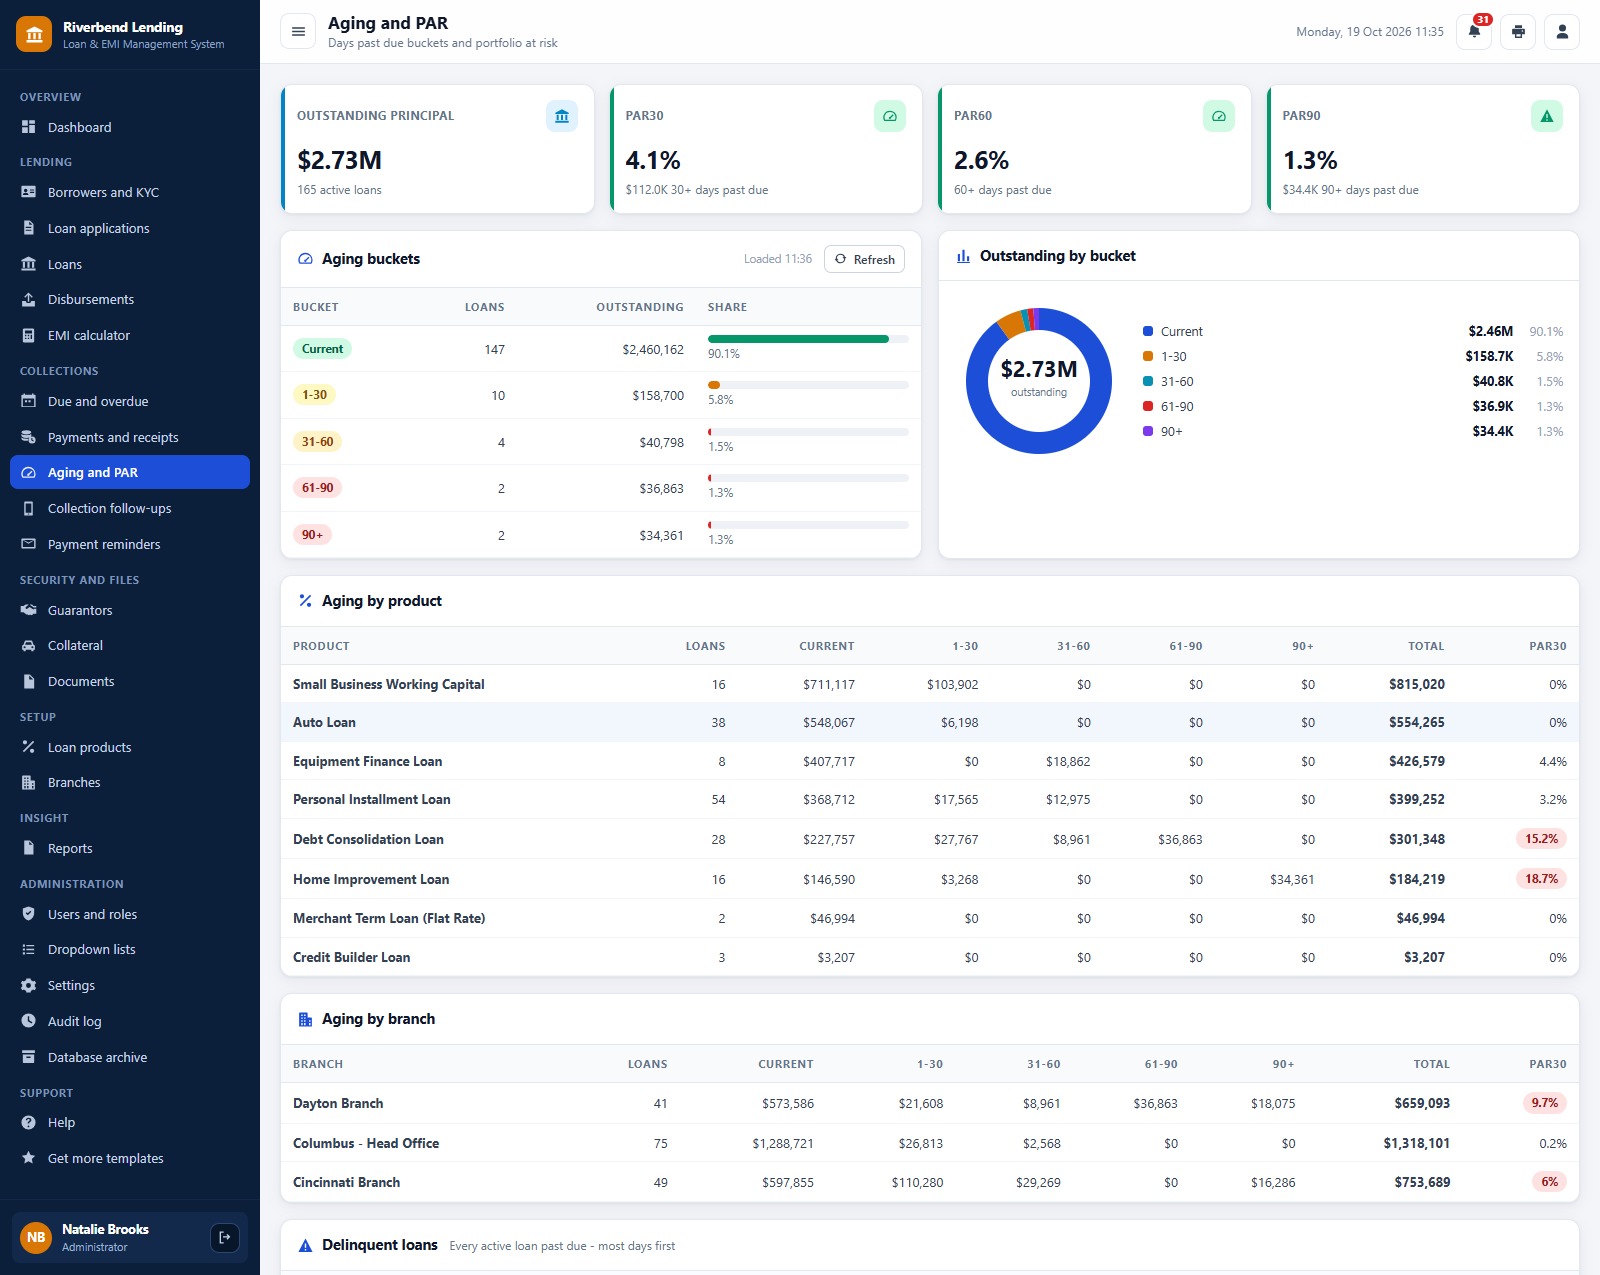
Task: Open the user profile icon
Action: (x=1562, y=32)
